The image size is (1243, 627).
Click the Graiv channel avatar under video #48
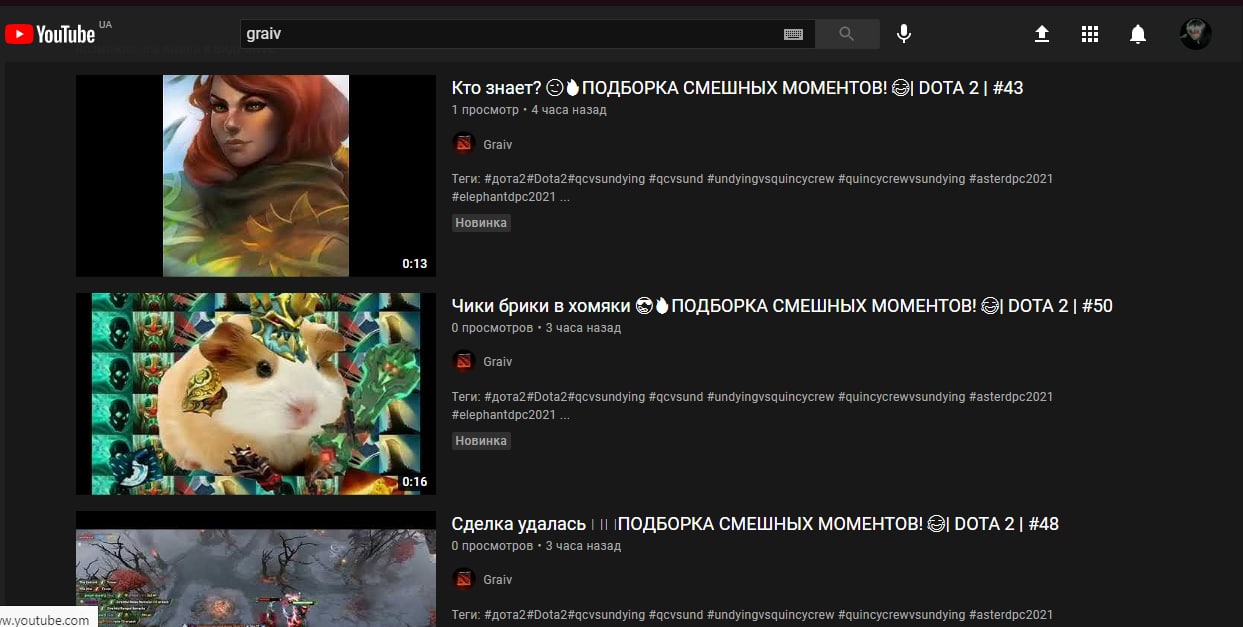click(463, 579)
